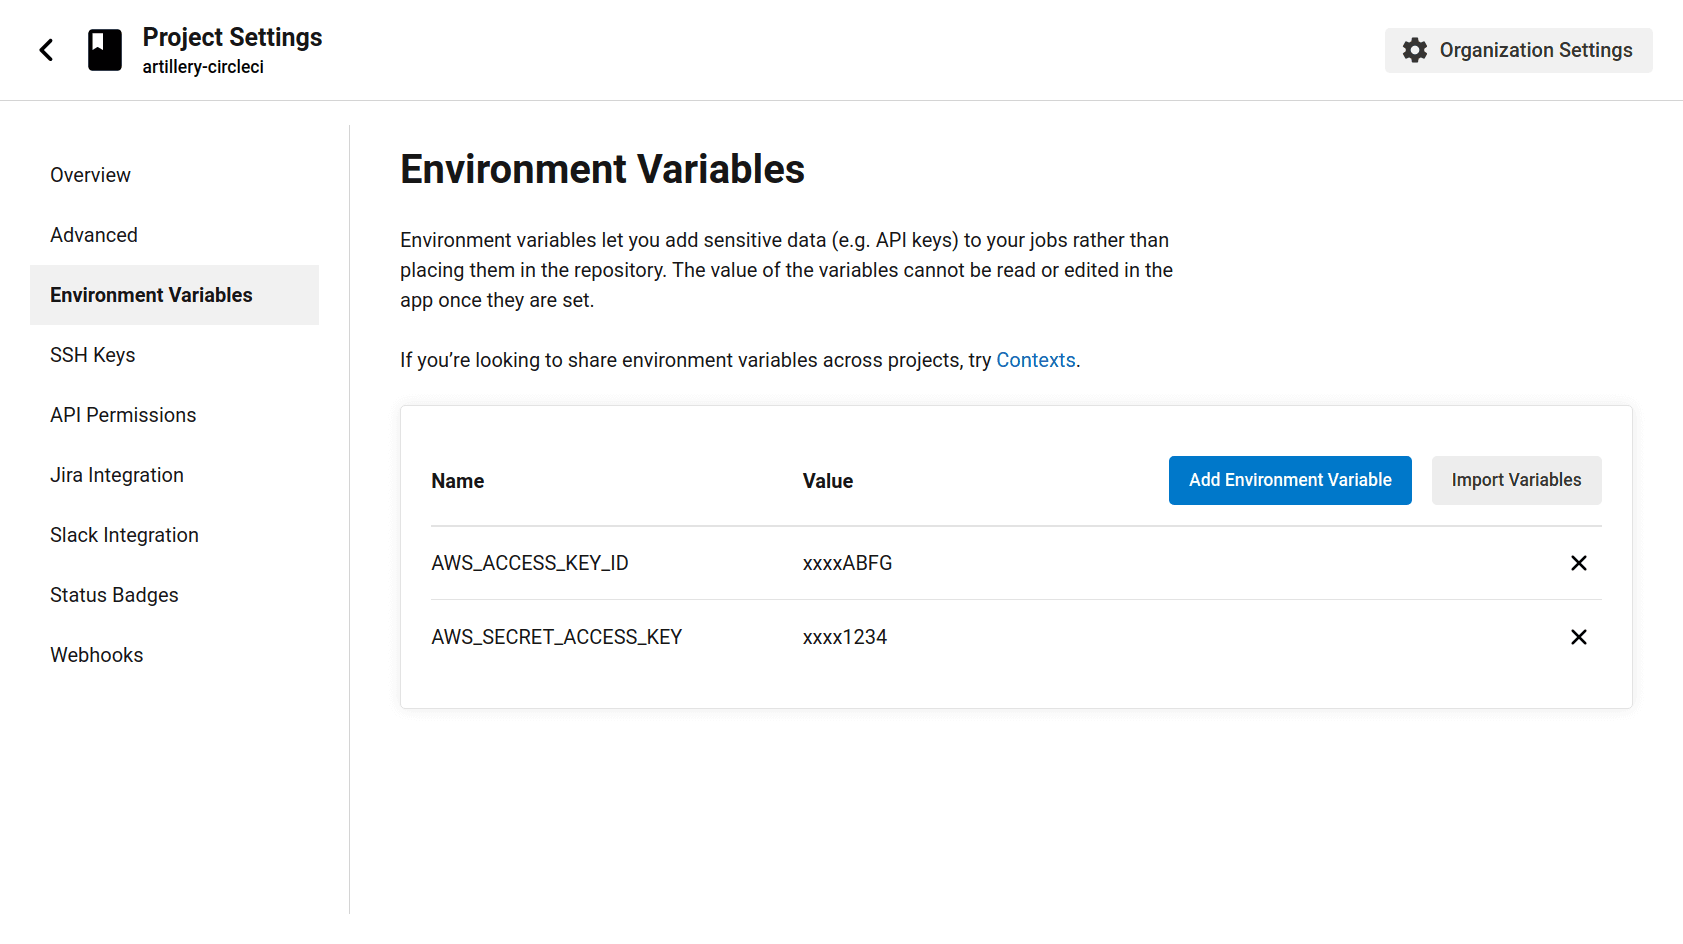The image size is (1683, 944).
Task: Open the Slack Integration page
Action: tap(124, 534)
